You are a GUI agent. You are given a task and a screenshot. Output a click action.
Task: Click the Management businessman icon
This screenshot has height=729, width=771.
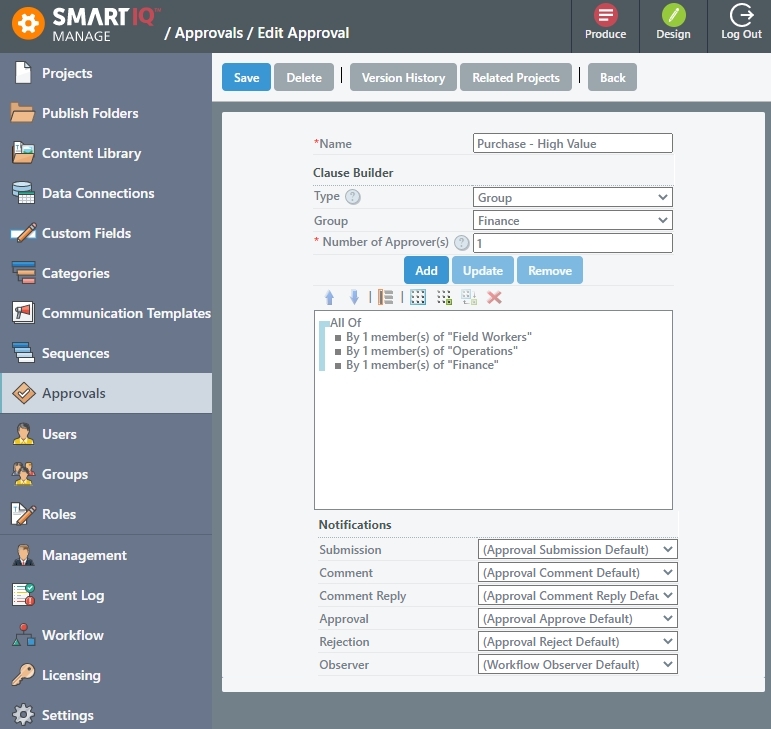click(x=23, y=555)
